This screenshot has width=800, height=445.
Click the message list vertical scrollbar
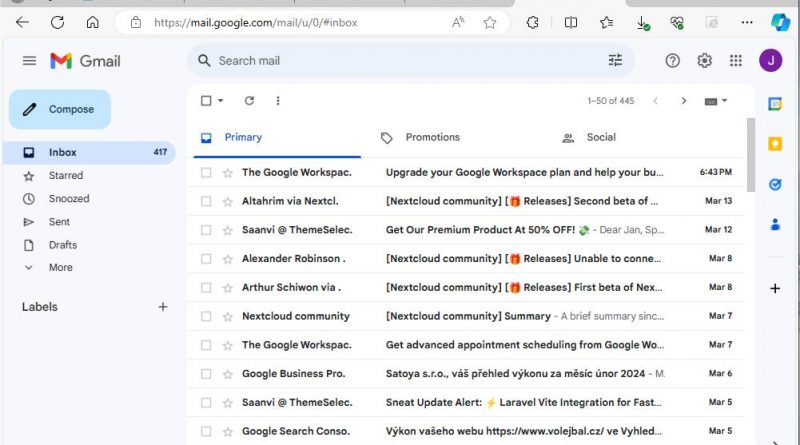(x=751, y=155)
